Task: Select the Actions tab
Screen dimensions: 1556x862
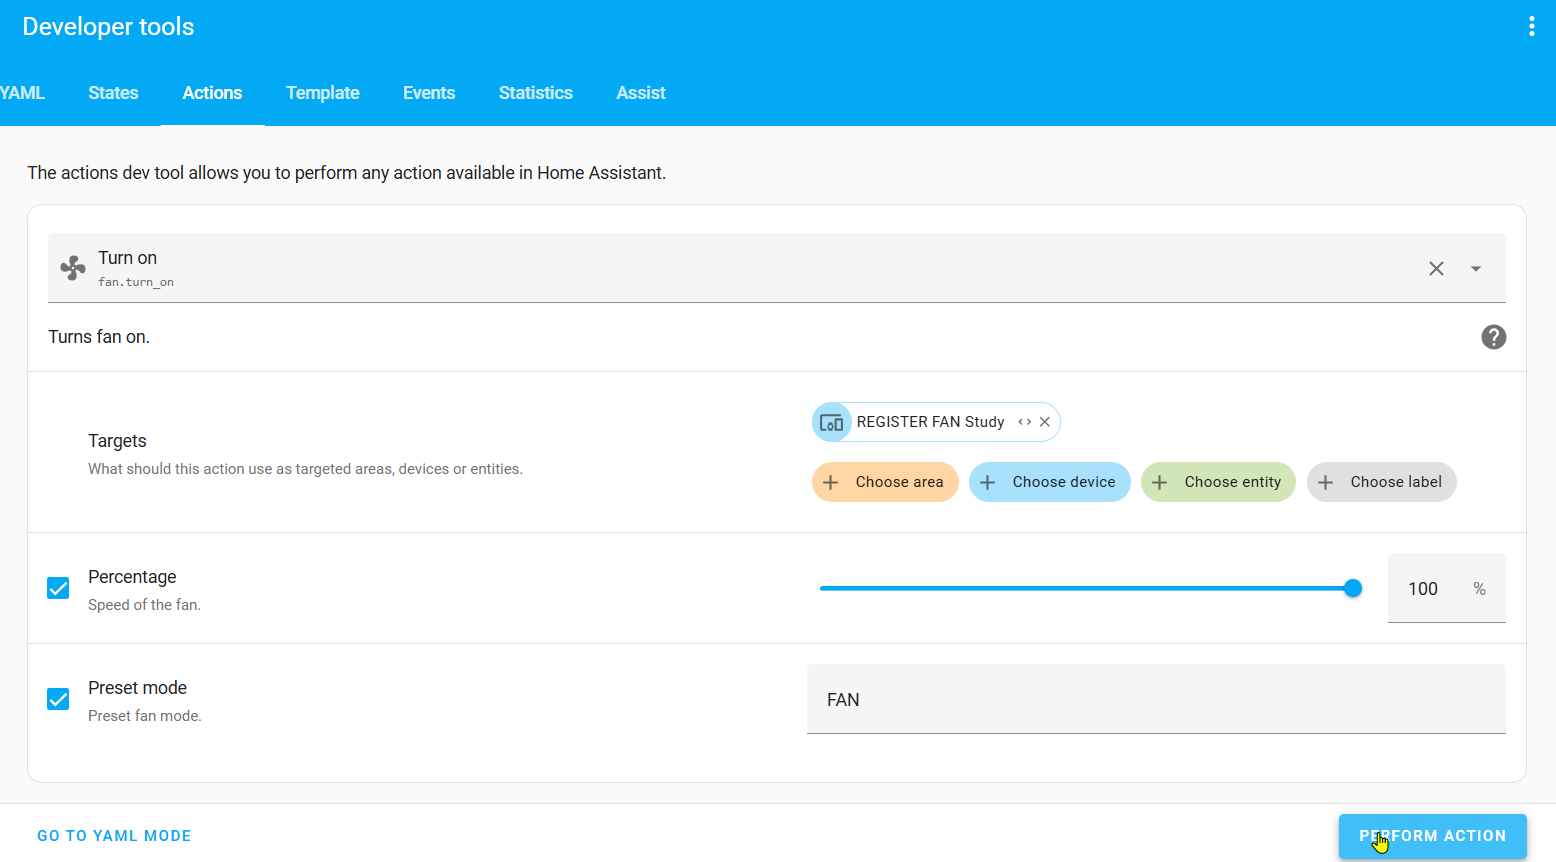Action: click(212, 93)
